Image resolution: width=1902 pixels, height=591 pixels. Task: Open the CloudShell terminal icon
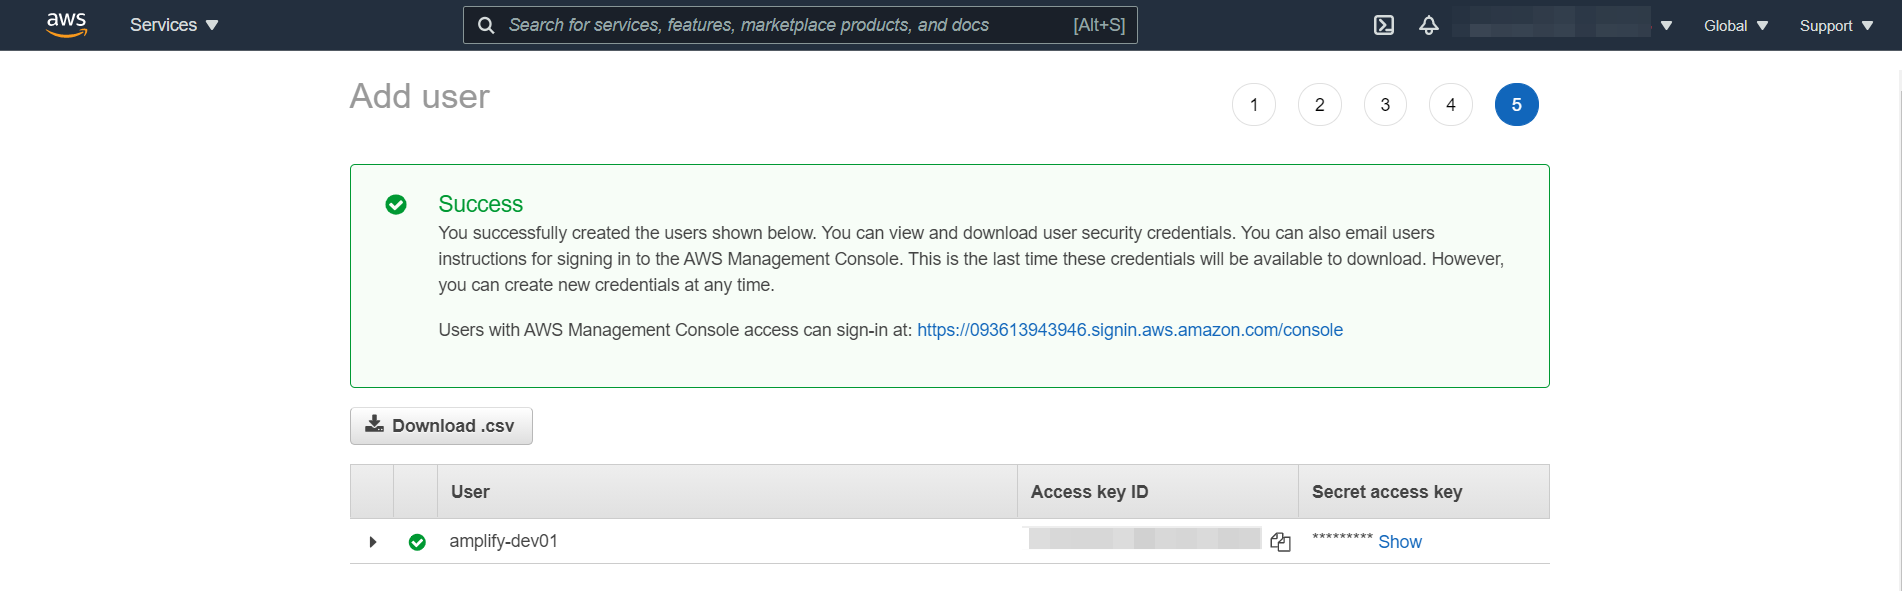[x=1383, y=25]
